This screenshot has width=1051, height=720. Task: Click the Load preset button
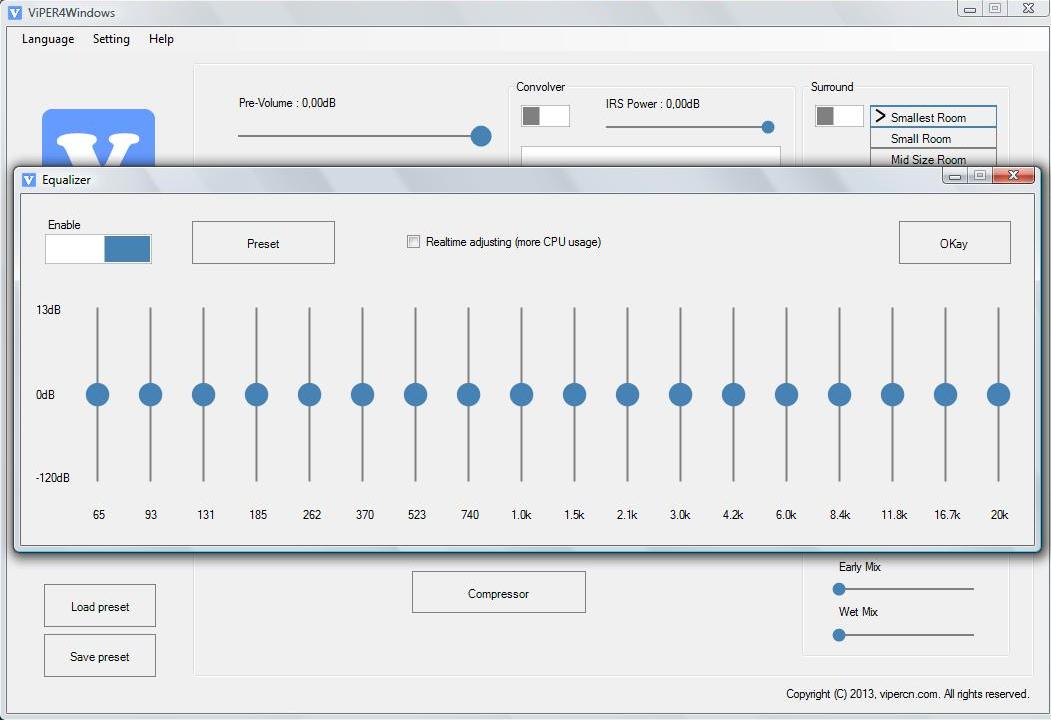point(100,606)
